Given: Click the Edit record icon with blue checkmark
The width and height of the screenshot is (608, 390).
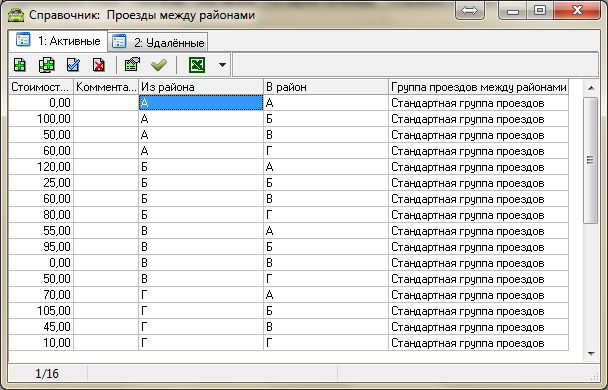Looking at the screenshot, I should click(x=73, y=65).
